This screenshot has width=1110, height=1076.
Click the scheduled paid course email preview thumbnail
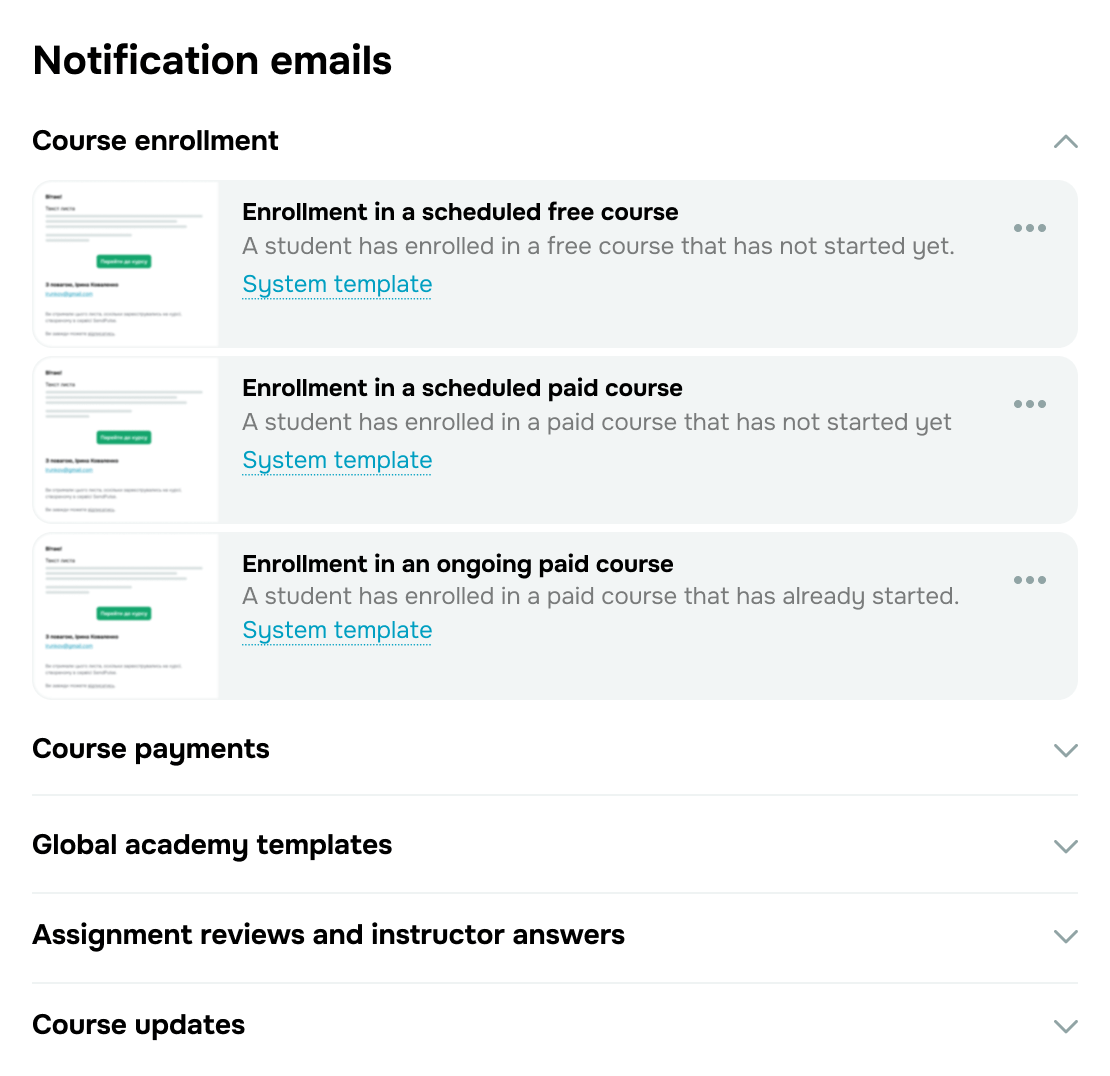126,440
